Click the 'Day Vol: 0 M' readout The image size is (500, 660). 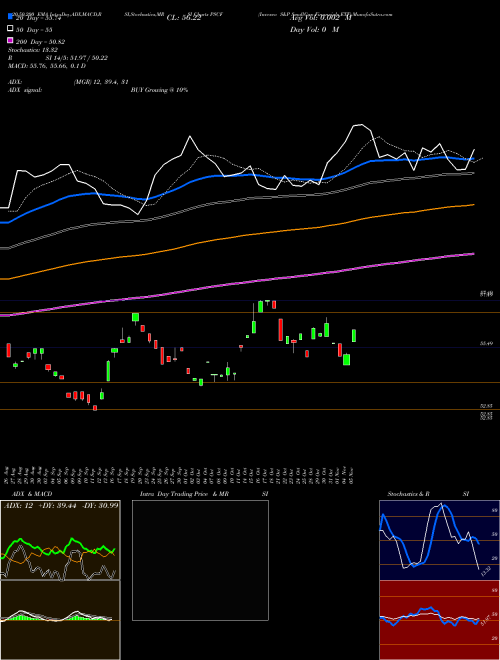pos(314,30)
